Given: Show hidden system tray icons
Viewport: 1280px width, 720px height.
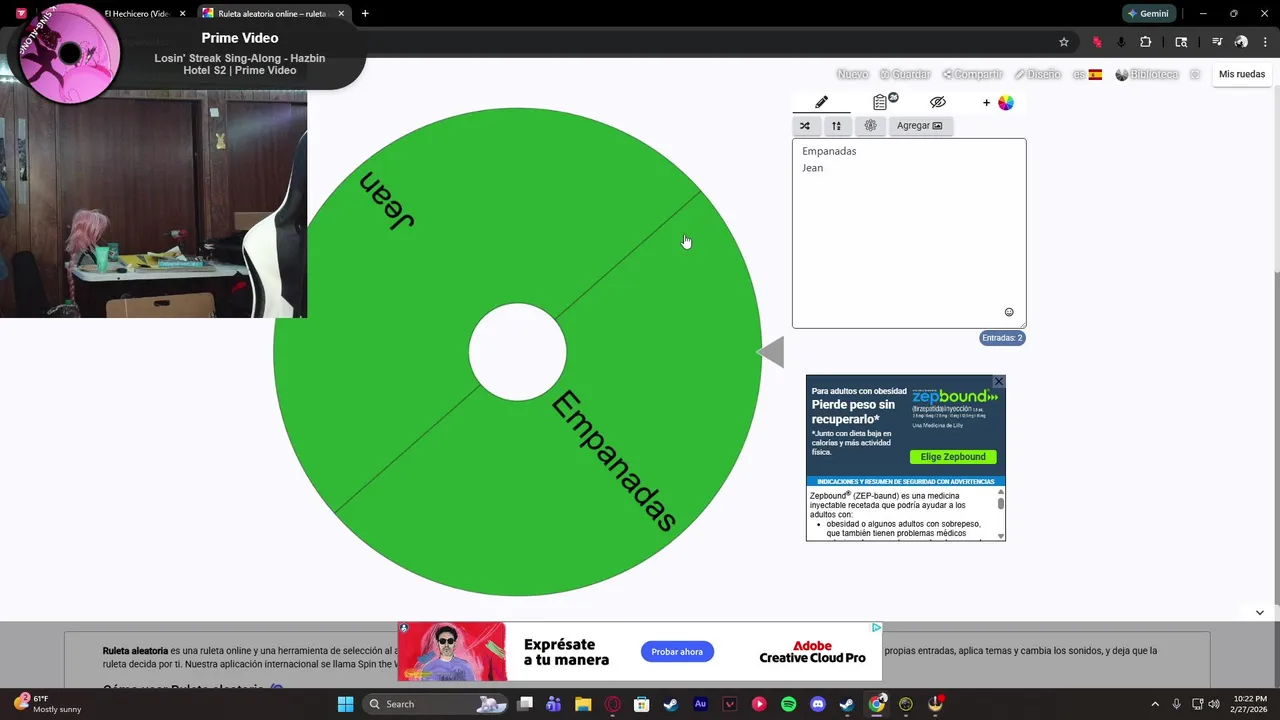Looking at the screenshot, I should pyautogui.click(x=1155, y=704).
